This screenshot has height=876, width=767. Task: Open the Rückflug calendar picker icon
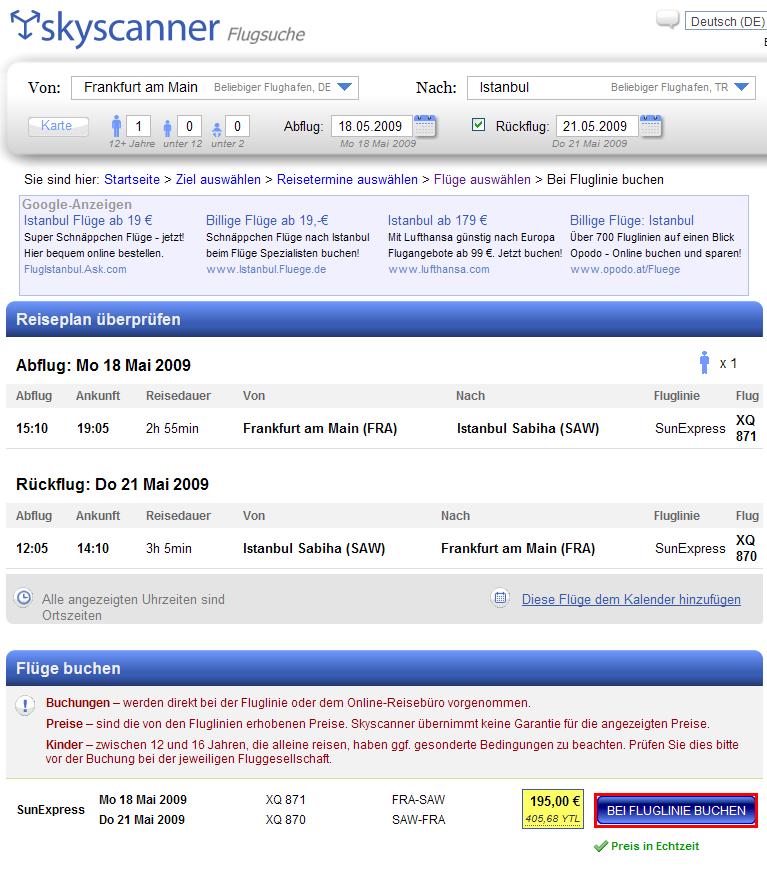[x=651, y=126]
